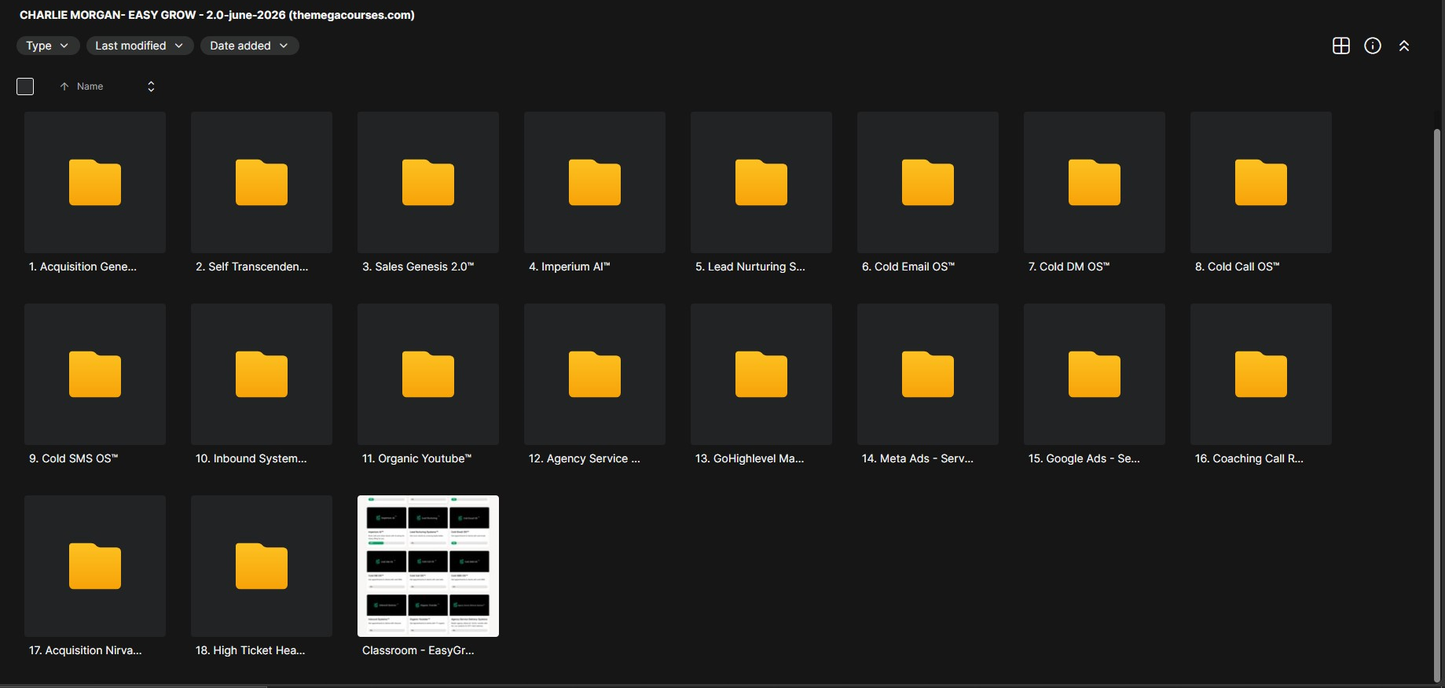Open folder 4. Imperium AI
This screenshot has width=1445, height=688.
tap(594, 182)
